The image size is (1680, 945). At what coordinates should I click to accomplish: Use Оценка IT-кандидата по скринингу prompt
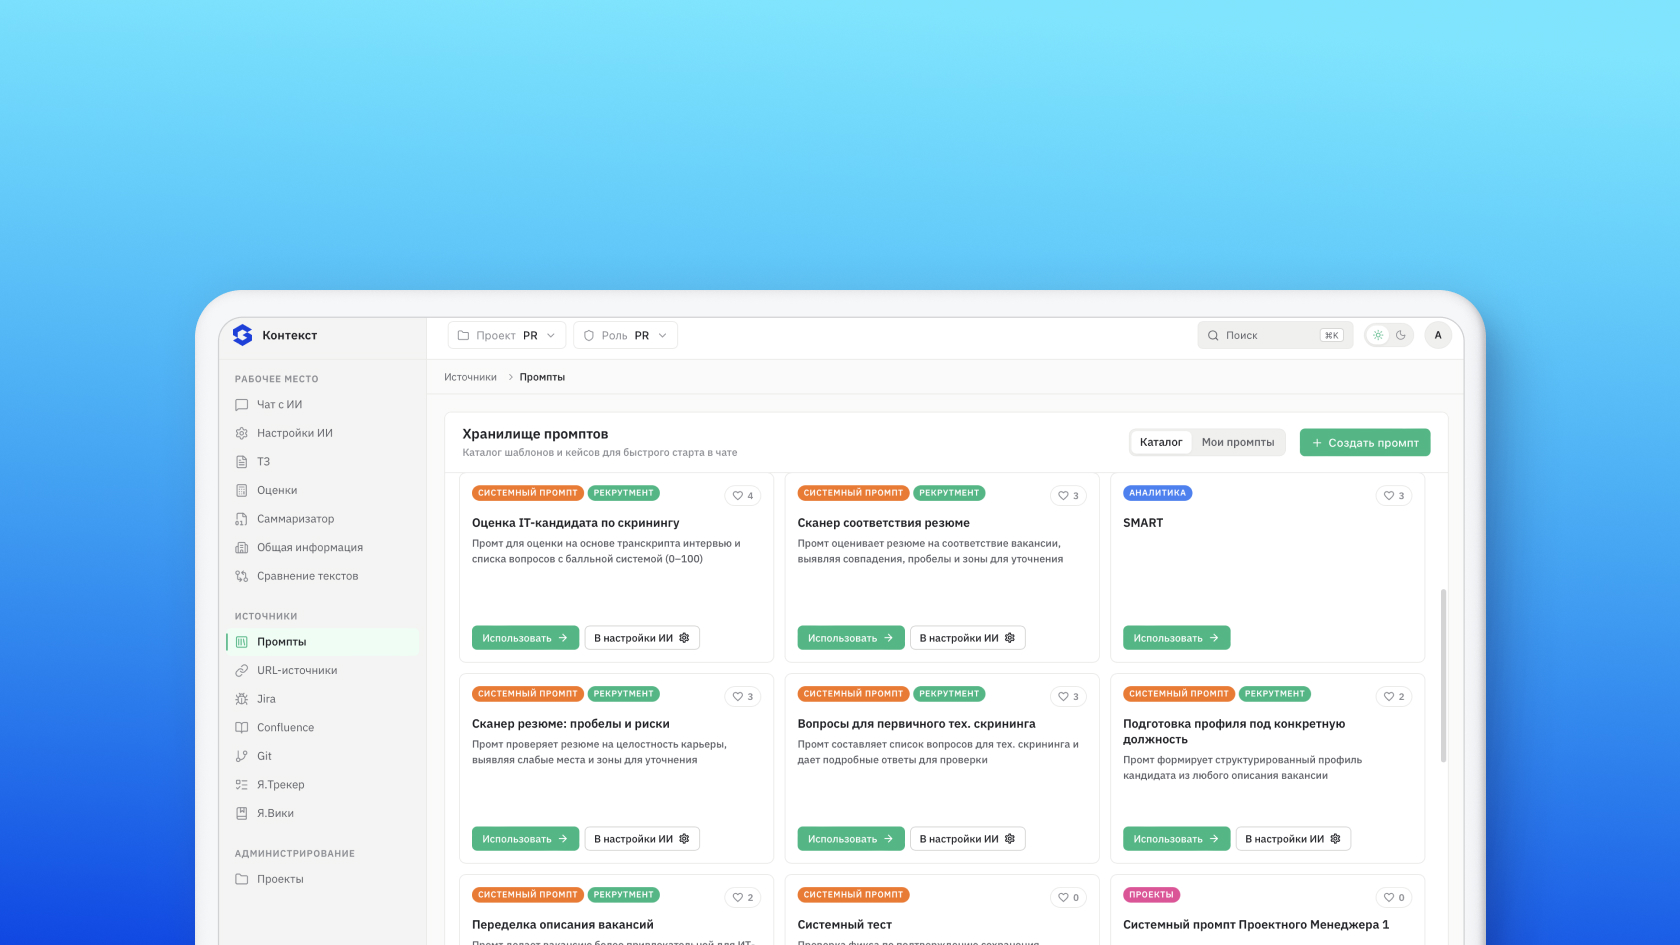coord(525,638)
